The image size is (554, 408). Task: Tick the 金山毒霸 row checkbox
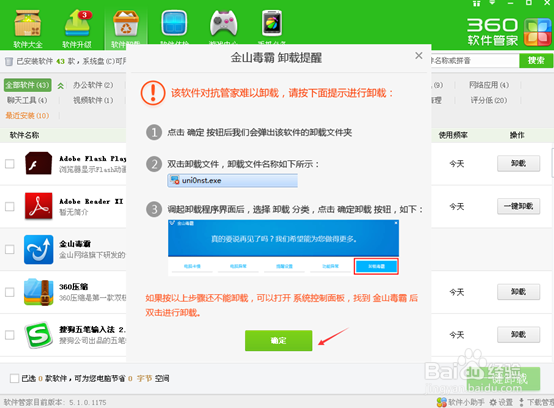click(10, 249)
